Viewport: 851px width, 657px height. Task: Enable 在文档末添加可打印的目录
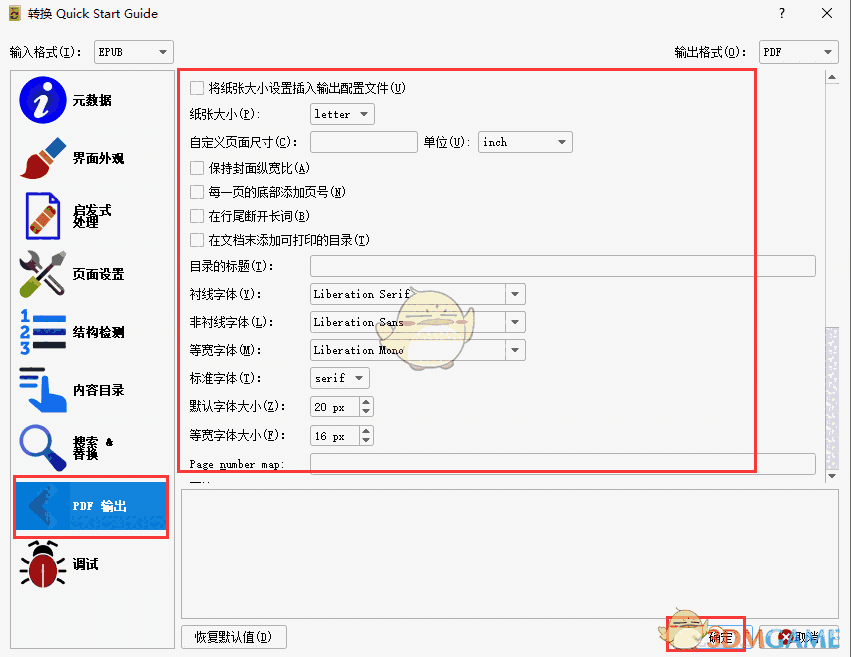click(197, 240)
